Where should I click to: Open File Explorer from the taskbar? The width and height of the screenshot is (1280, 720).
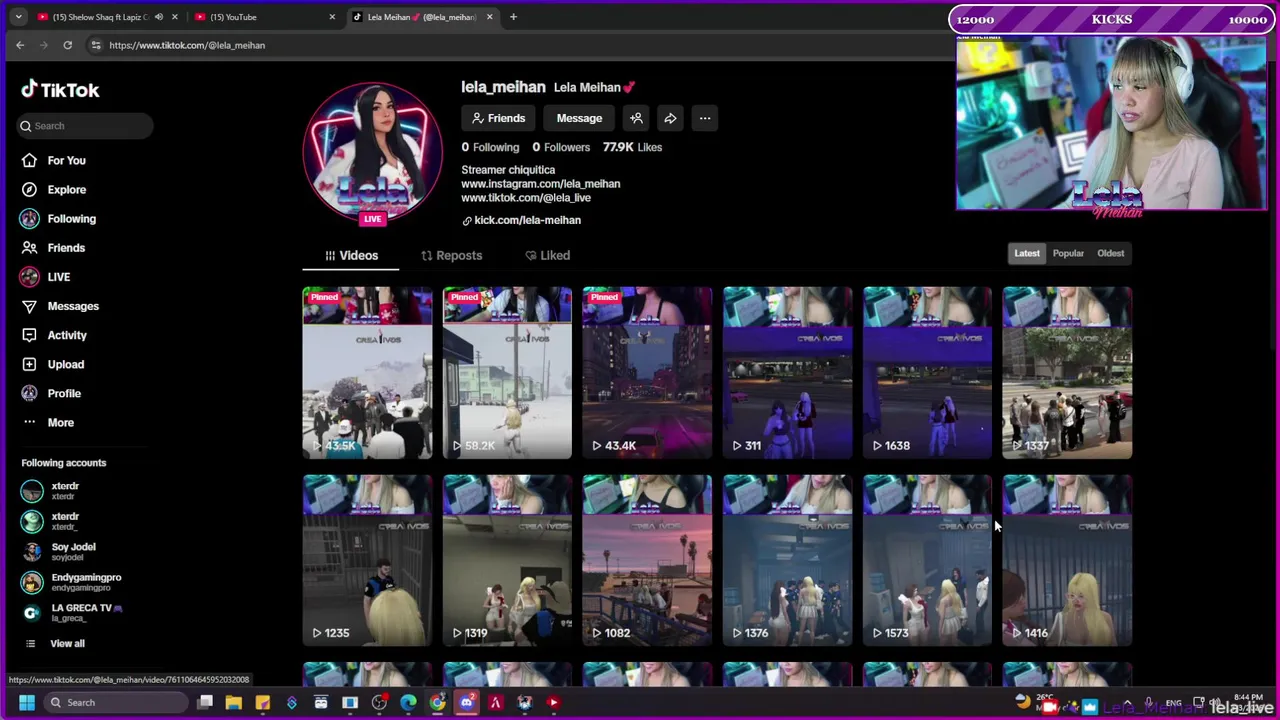pyautogui.click(x=233, y=702)
